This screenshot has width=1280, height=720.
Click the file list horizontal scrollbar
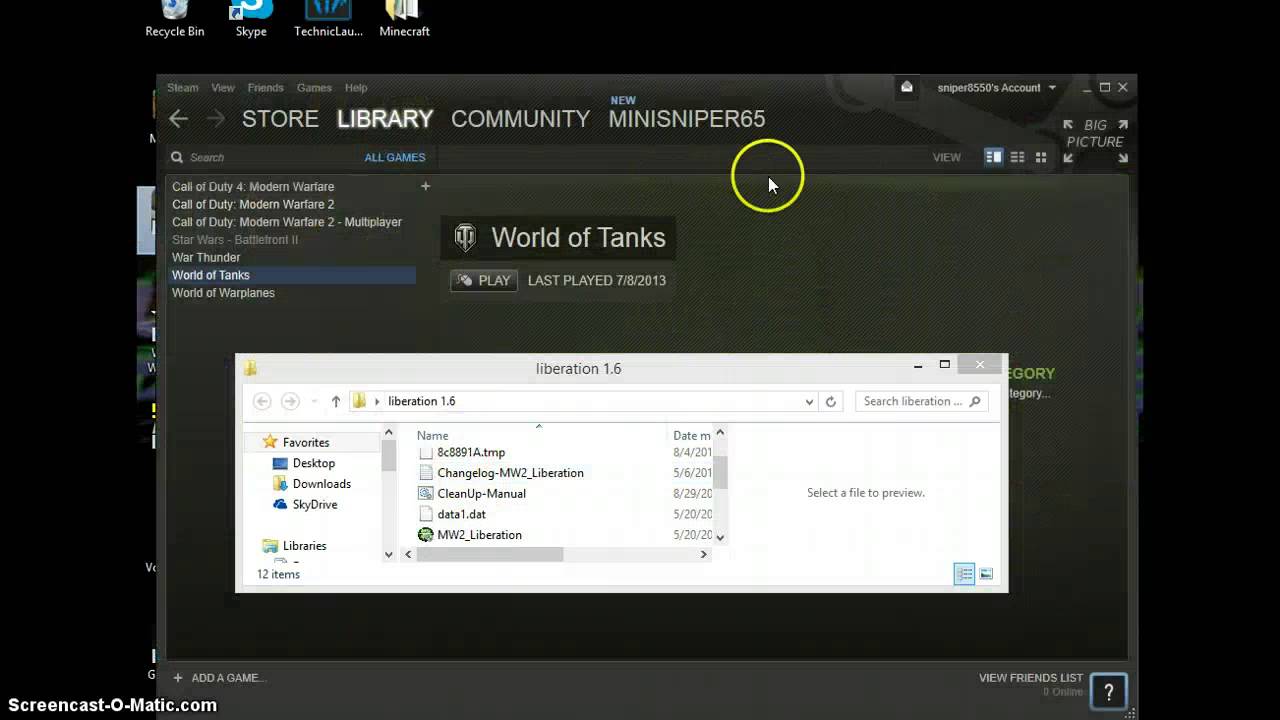pos(490,554)
